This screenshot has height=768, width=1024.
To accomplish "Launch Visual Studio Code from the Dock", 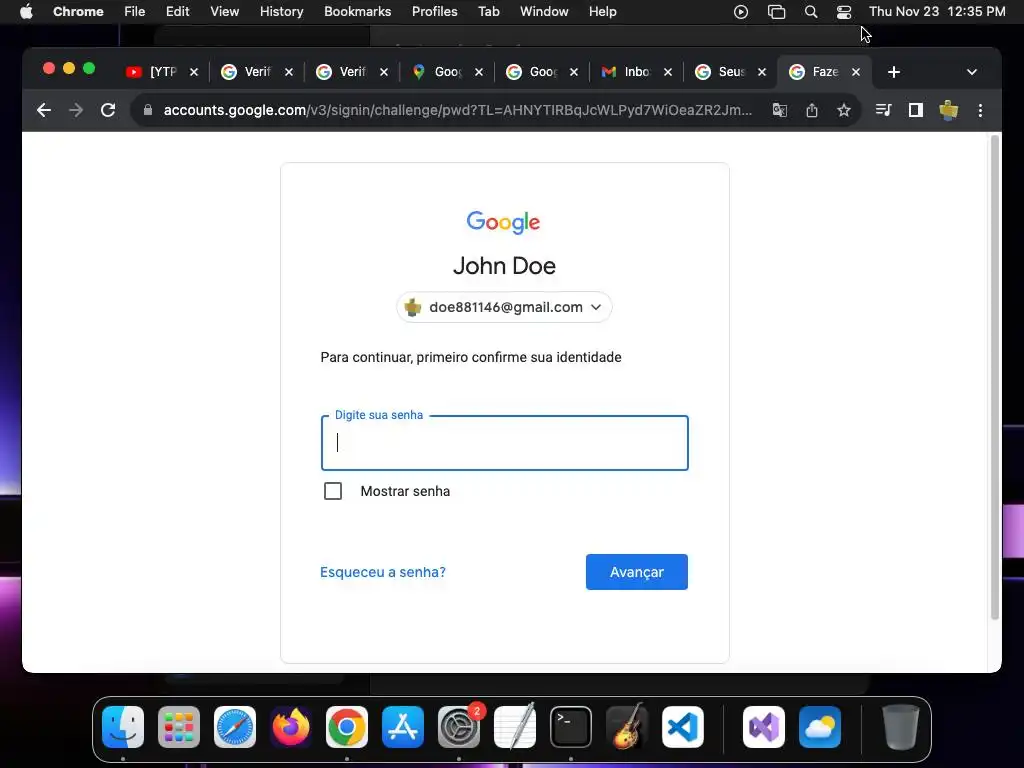I will 682,727.
